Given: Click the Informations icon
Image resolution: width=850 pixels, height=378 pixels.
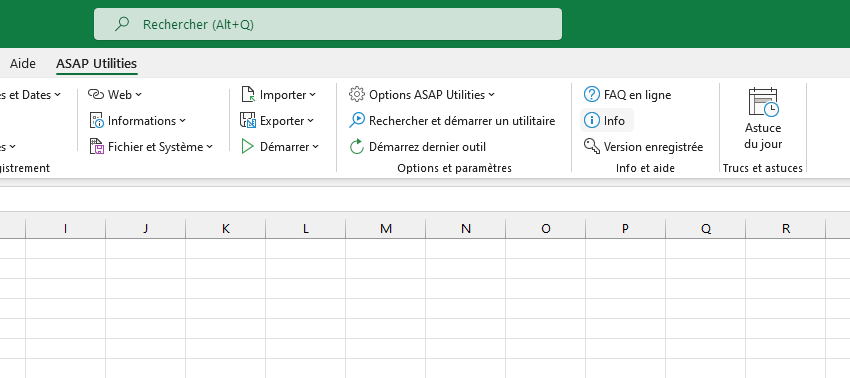Looking at the screenshot, I should (x=96, y=120).
